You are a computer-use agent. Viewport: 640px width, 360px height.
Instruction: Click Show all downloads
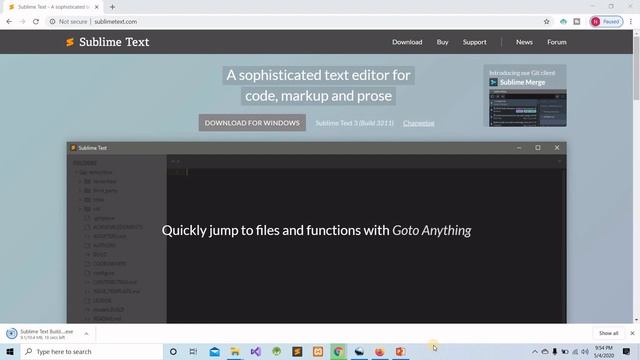609,333
